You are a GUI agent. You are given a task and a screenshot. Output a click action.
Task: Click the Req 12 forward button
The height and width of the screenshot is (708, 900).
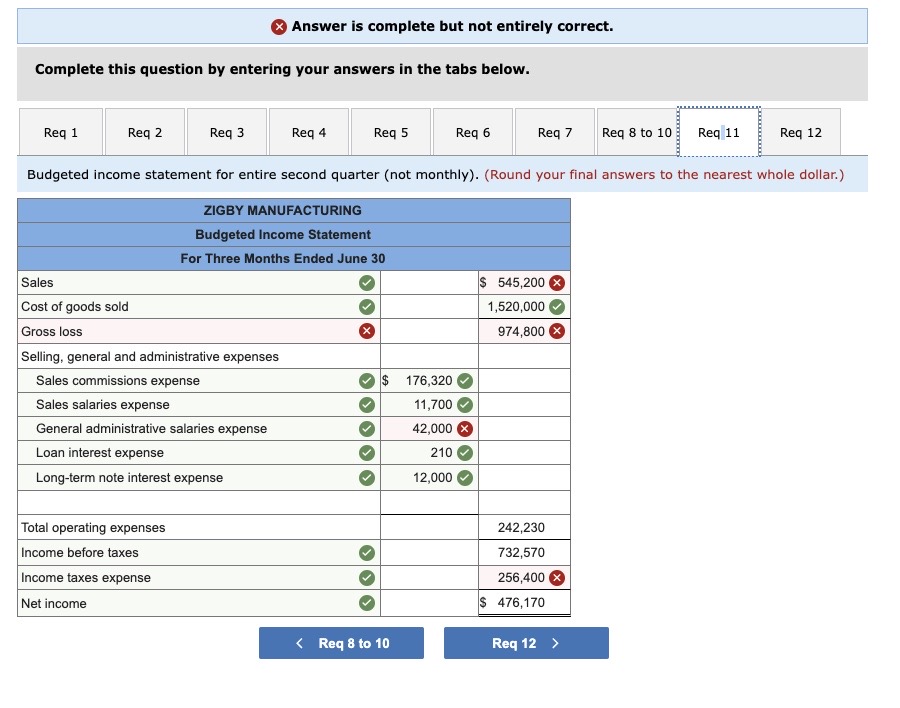tap(527, 643)
